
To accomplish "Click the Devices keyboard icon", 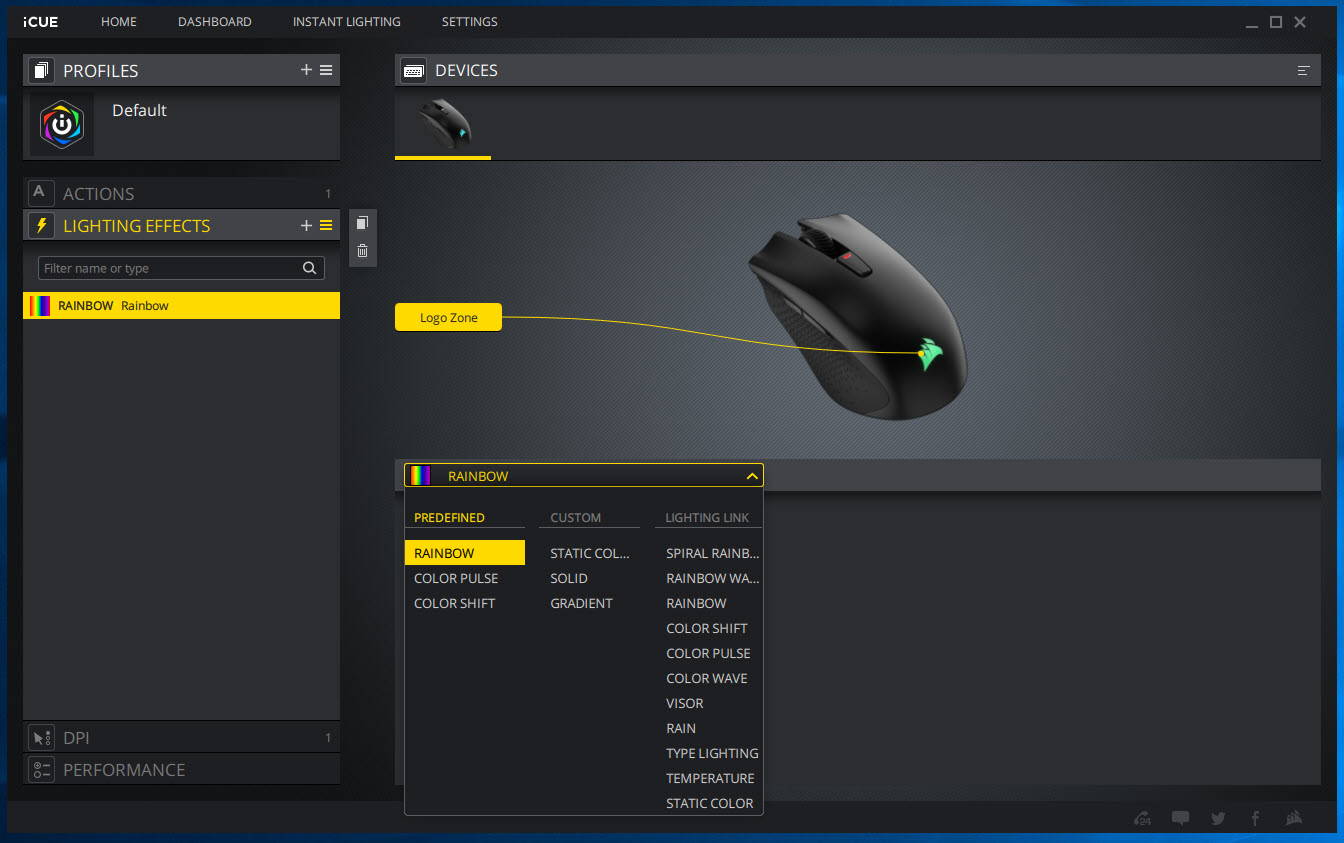I will pyautogui.click(x=413, y=70).
